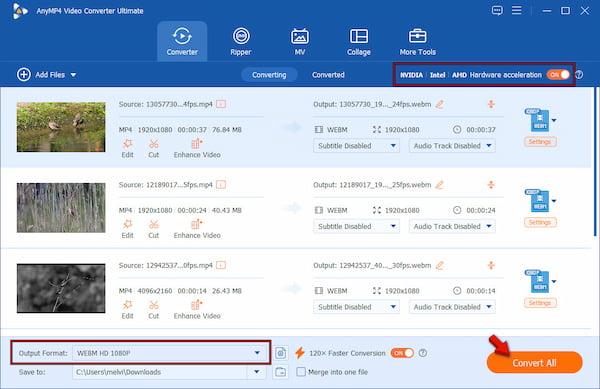
Task: Click Edit for the 12189017 video
Action: click(127, 229)
